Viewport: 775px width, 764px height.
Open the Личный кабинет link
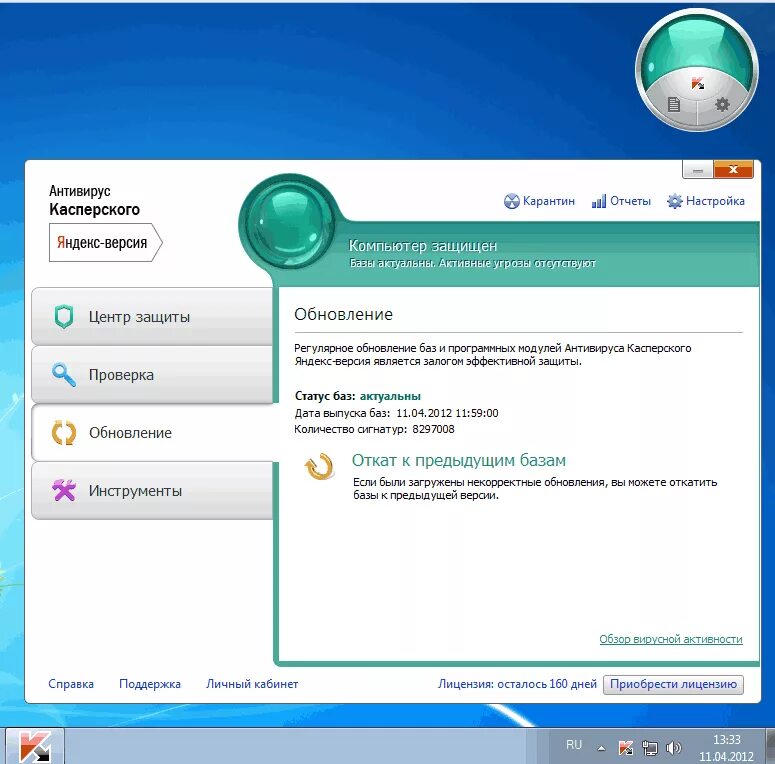252,684
